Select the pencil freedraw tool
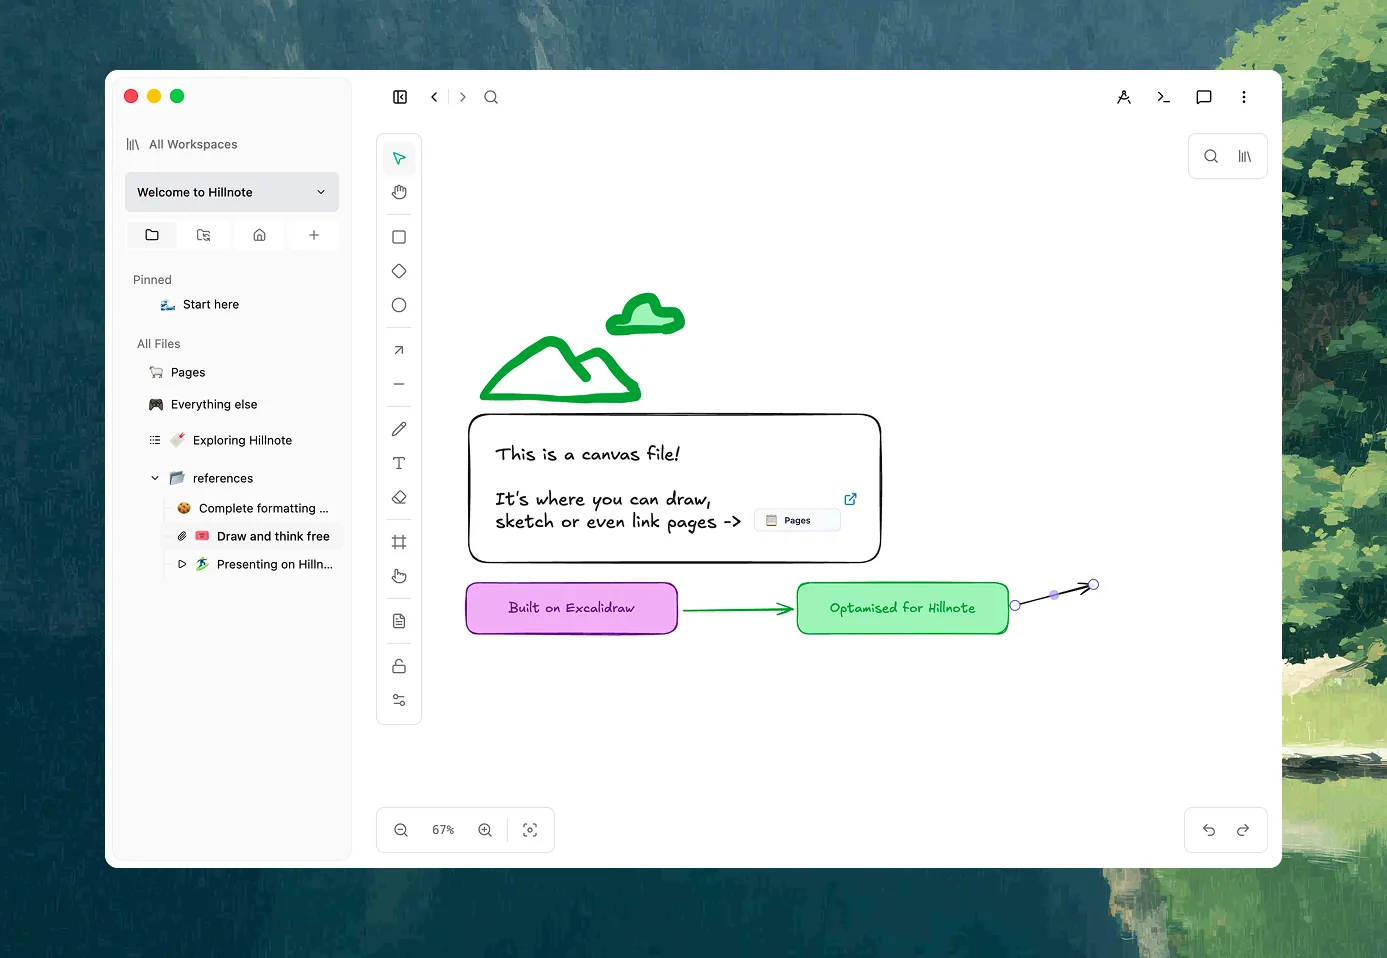This screenshot has width=1387, height=958. 399,429
